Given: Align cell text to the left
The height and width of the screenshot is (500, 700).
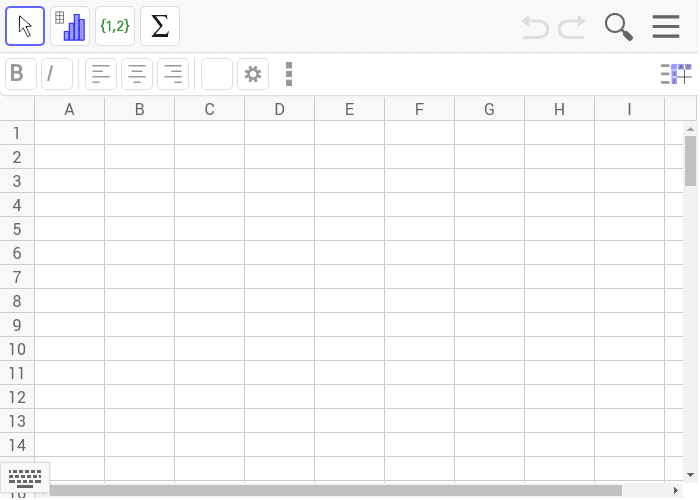Looking at the screenshot, I should pyautogui.click(x=101, y=74).
